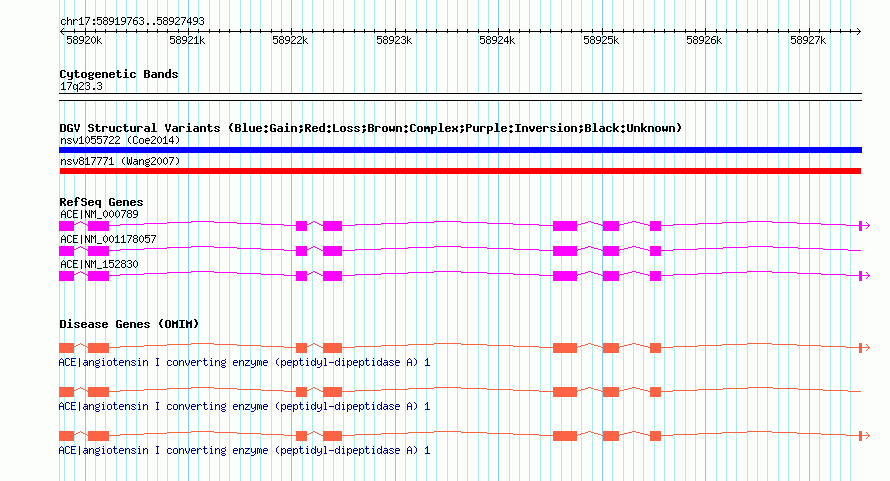The height and width of the screenshot is (481, 890).
Task: Click the RefSeq Genes track title
Action: 101,202
